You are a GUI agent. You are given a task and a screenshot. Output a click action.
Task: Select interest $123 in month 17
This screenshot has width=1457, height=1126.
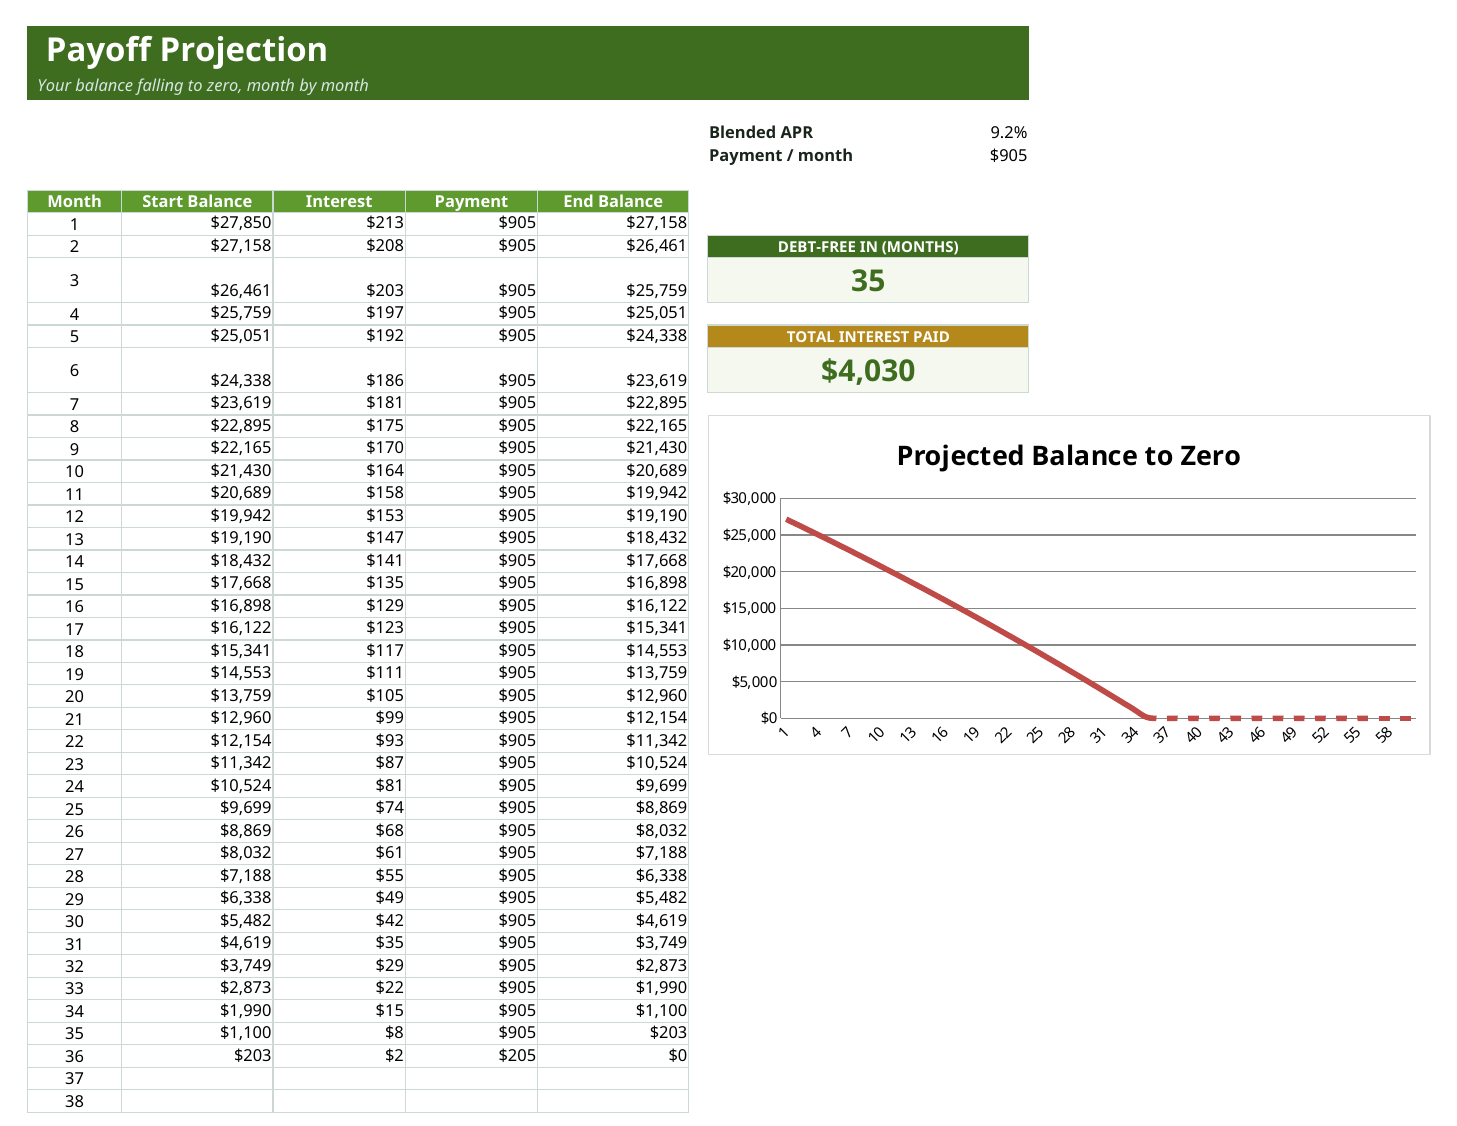(339, 628)
